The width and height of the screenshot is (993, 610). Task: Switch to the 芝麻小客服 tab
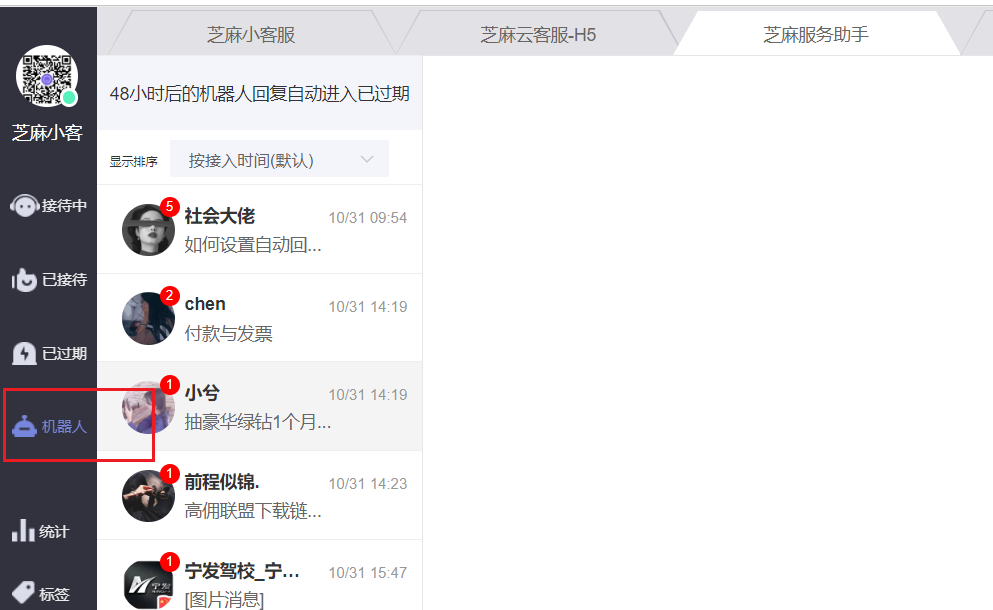coord(251,34)
